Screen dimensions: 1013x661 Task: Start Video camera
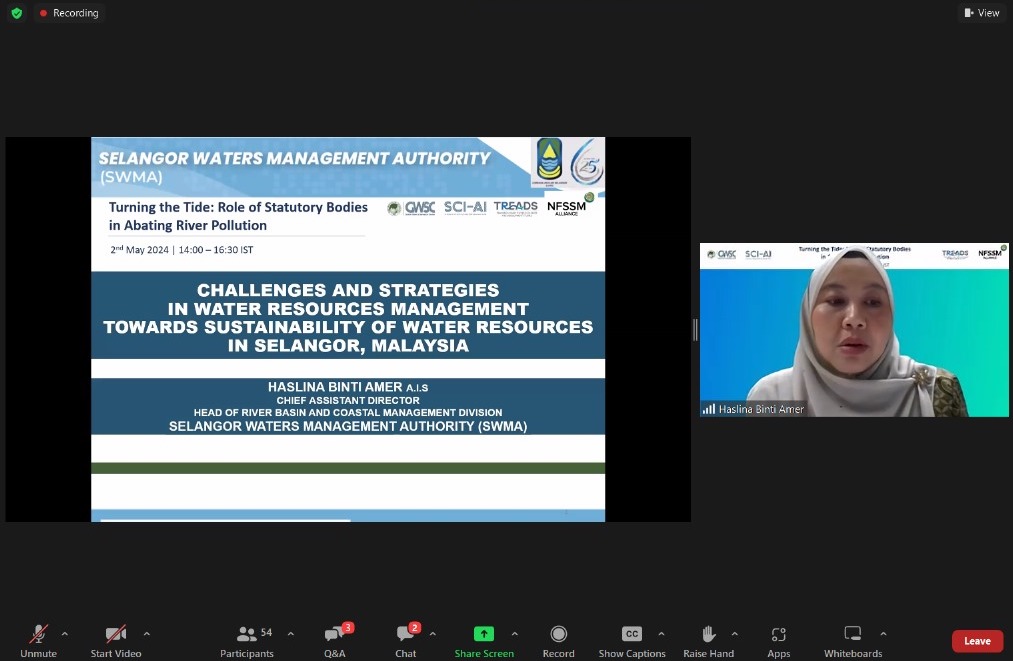coord(116,641)
